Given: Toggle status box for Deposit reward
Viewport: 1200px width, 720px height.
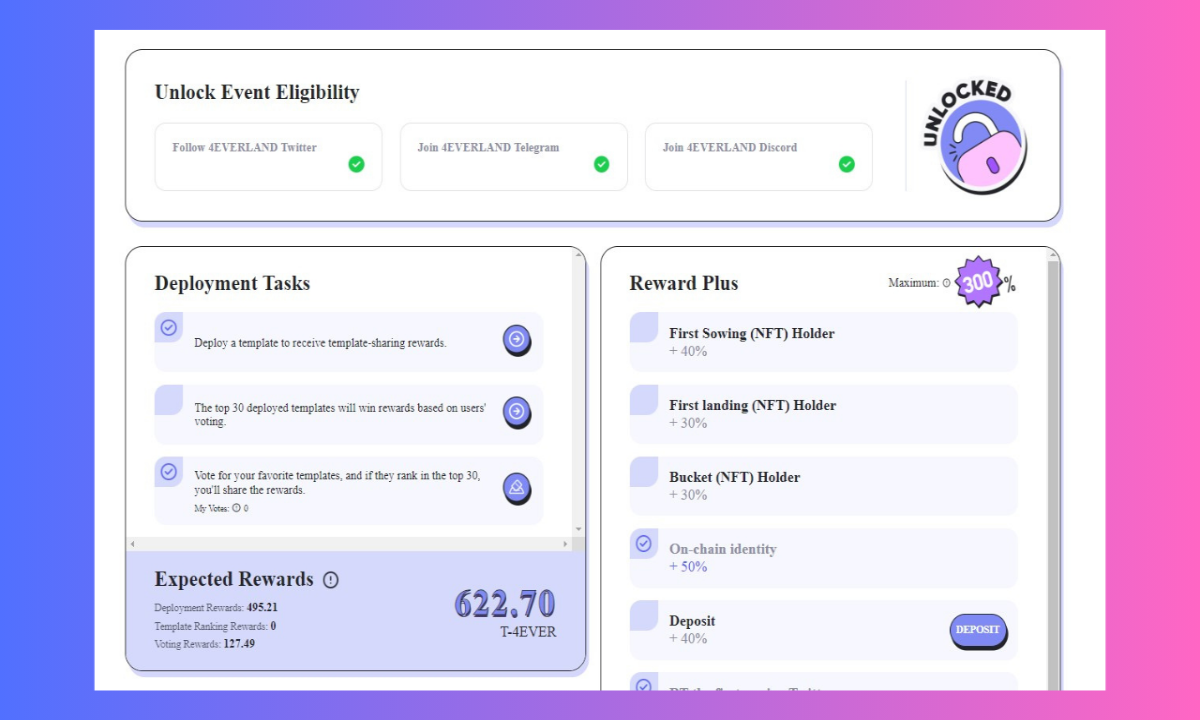Looking at the screenshot, I should pos(644,615).
